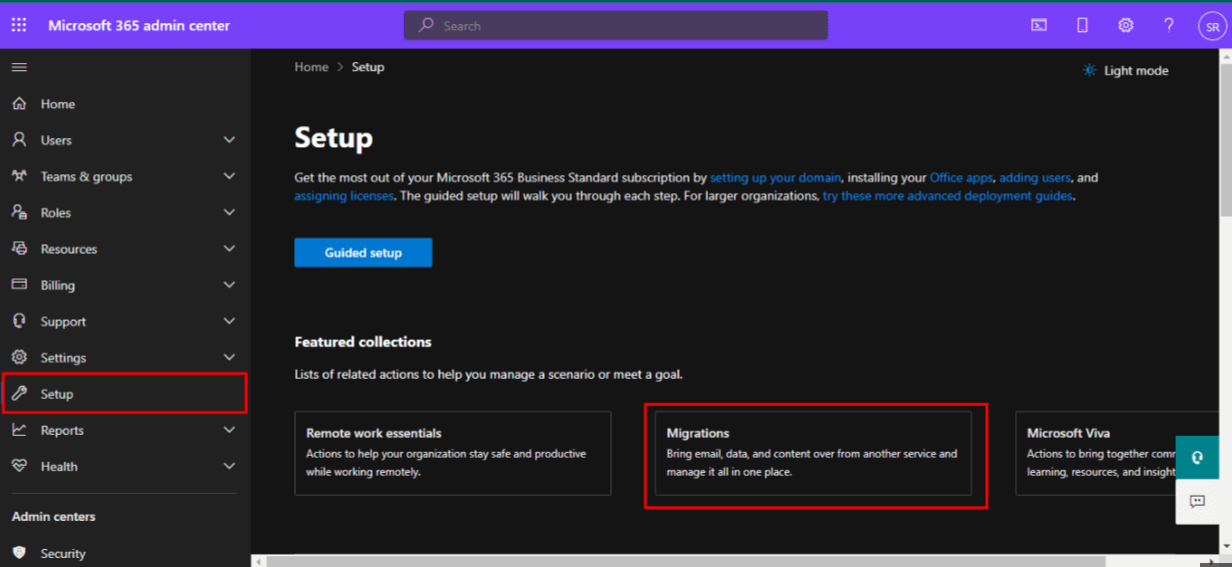1232x567 pixels.
Task: Open the SR account avatar
Action: pyautogui.click(x=1211, y=27)
